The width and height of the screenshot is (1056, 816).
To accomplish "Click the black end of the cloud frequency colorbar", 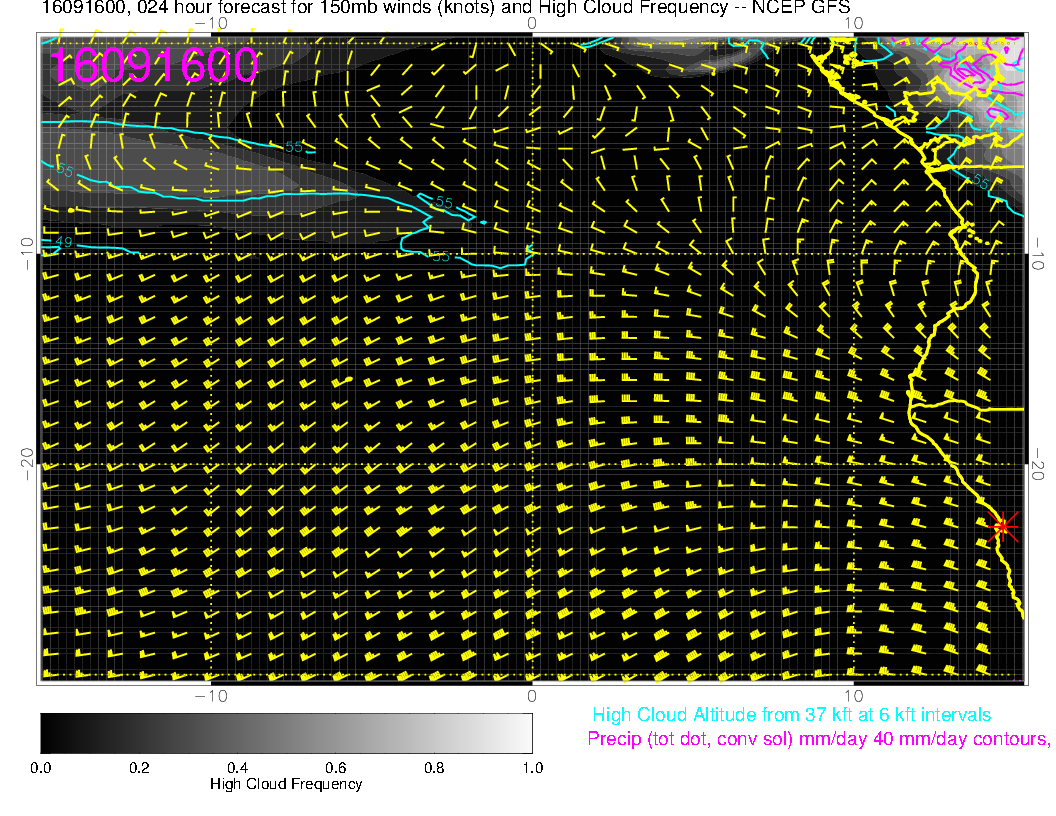I will point(50,733).
